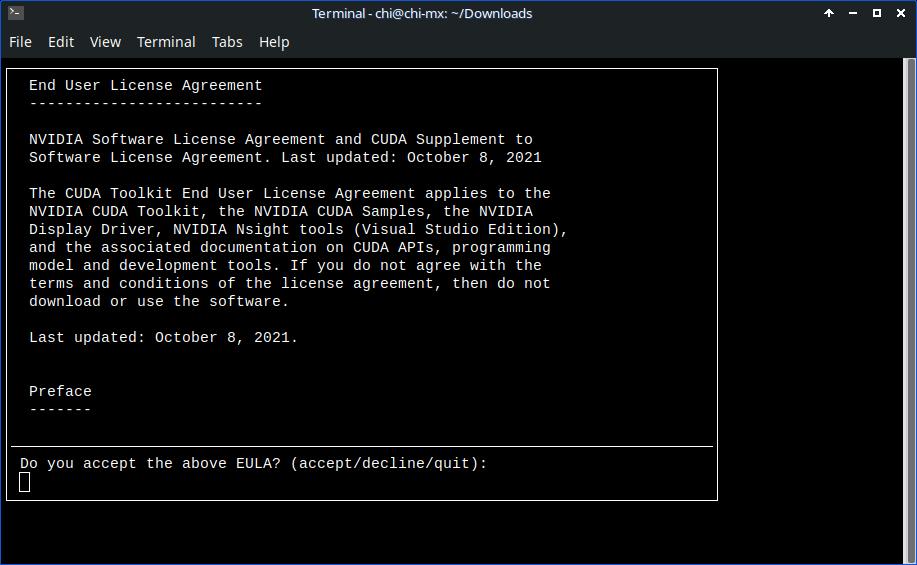Open the Terminal menu
Image resolution: width=917 pixels, height=565 pixels.
pyautogui.click(x=166, y=42)
